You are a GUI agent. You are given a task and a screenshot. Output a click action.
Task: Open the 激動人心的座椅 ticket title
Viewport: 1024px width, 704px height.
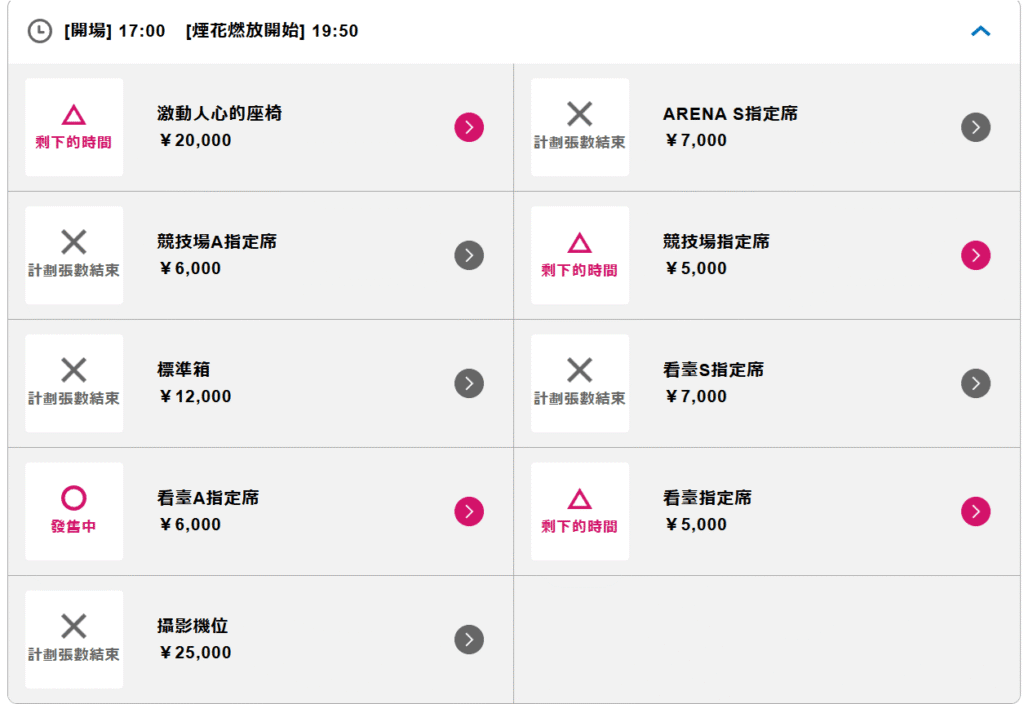(x=219, y=114)
